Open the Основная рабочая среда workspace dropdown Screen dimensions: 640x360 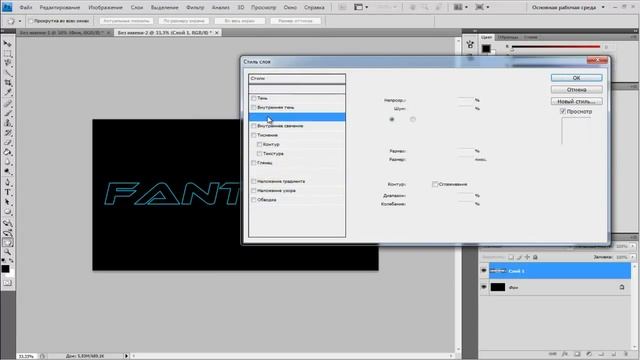click(x=568, y=7)
